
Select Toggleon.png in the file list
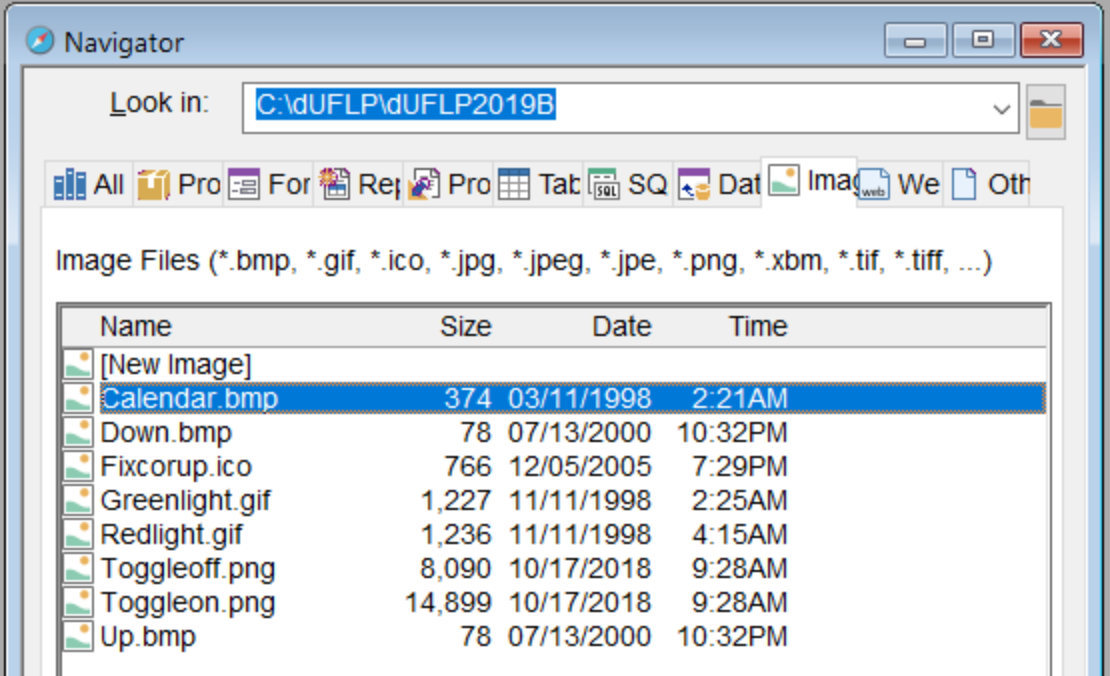pos(188,603)
